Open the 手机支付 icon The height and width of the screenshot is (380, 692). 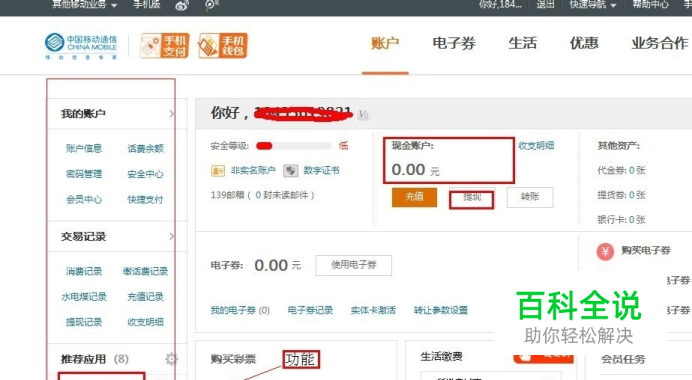[x=165, y=45]
